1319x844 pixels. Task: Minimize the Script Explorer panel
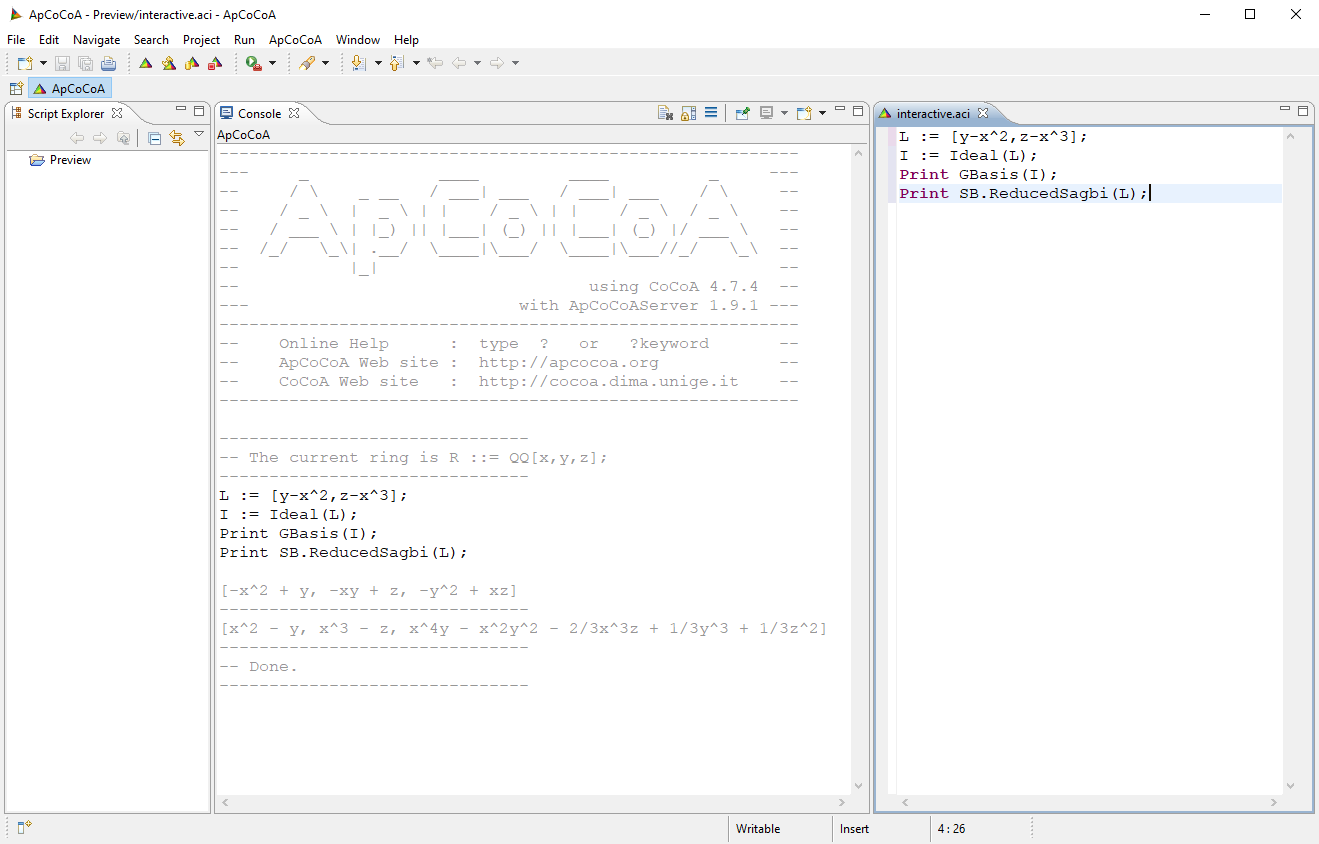point(181,110)
